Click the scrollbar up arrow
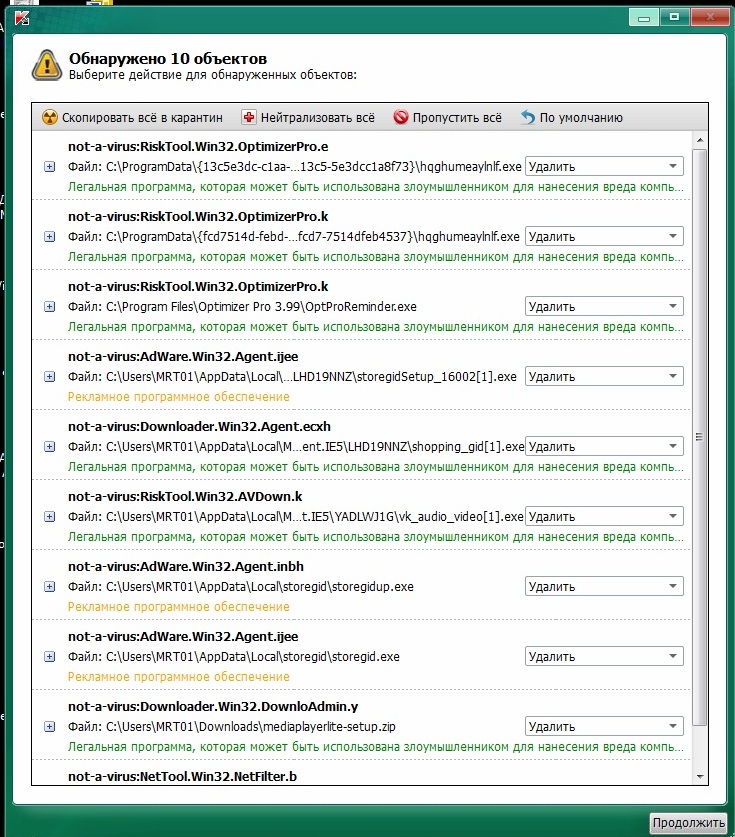 700,140
